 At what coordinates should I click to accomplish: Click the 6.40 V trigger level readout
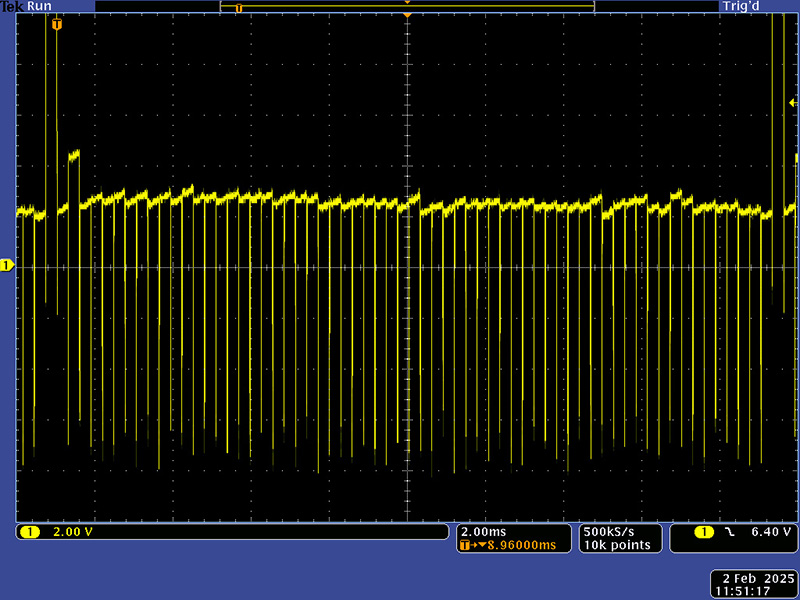[x=770, y=532]
